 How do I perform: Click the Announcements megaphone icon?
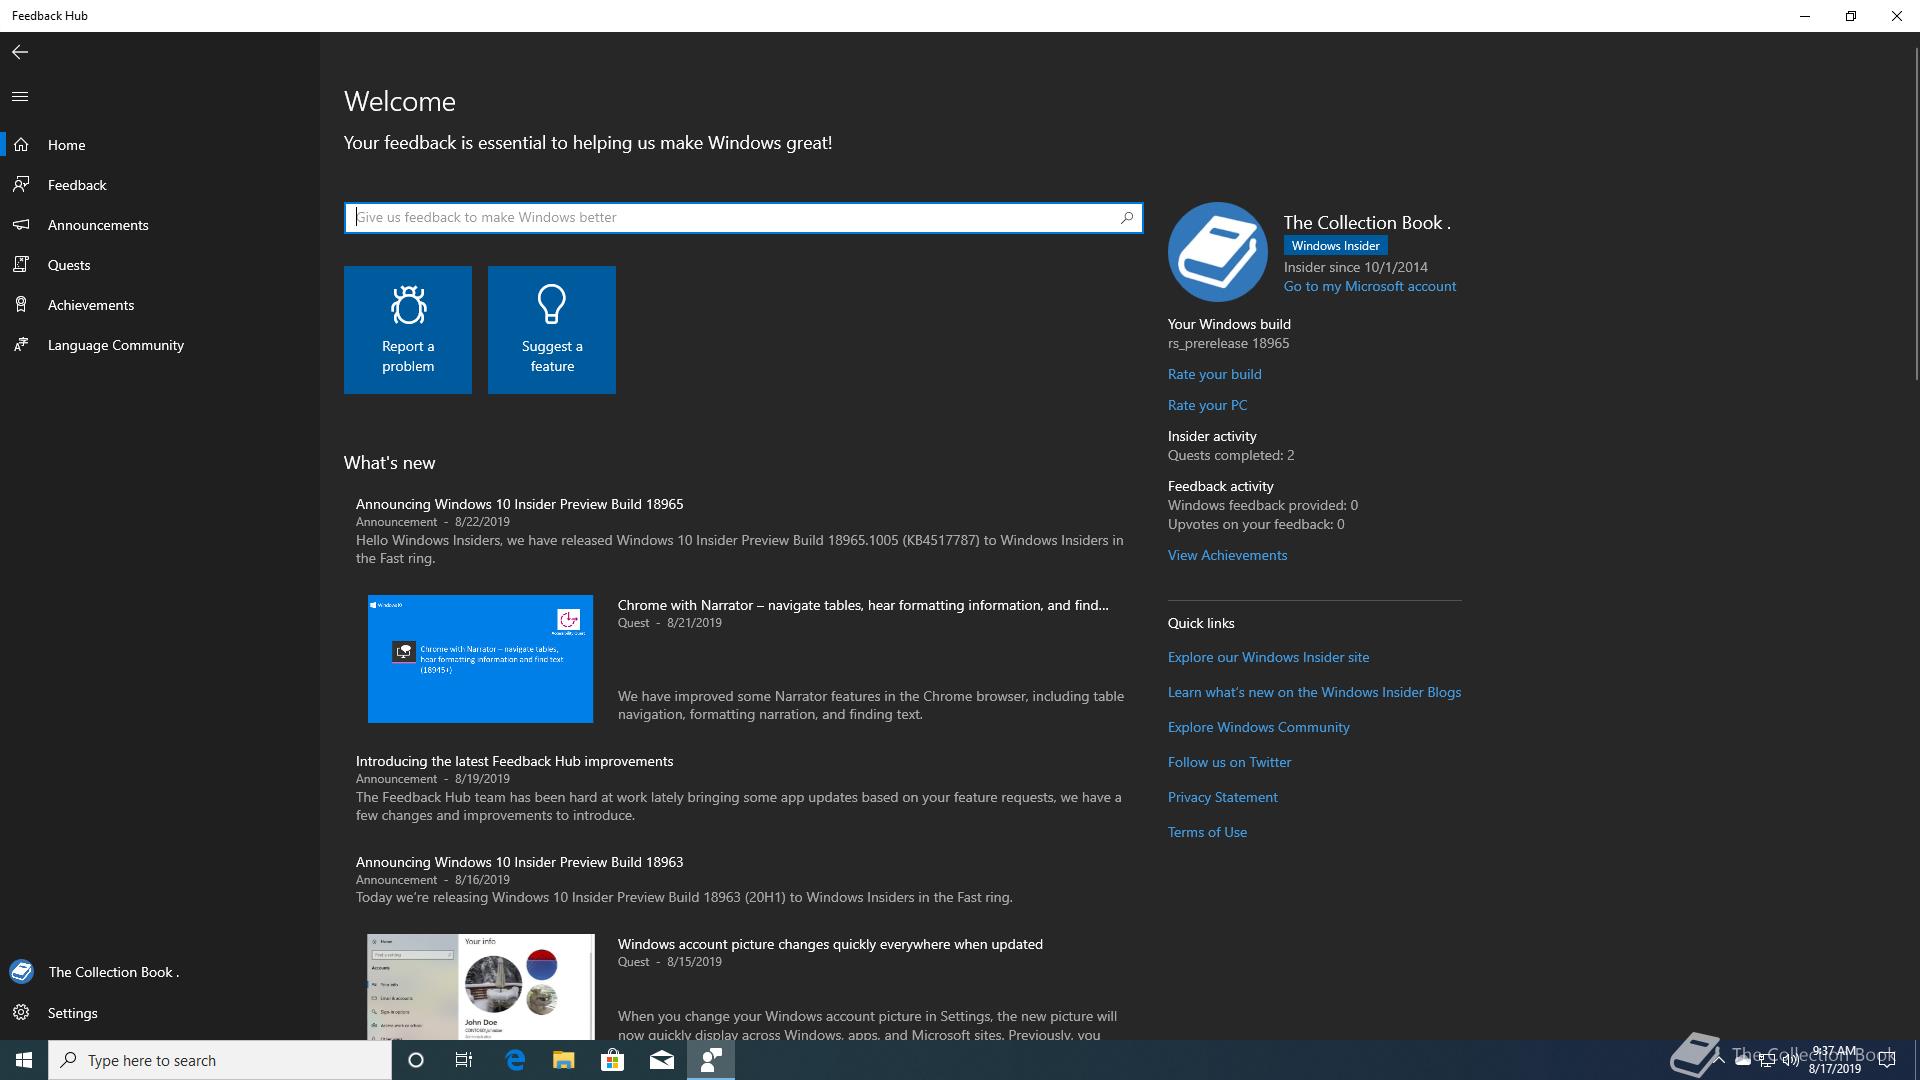(21, 225)
